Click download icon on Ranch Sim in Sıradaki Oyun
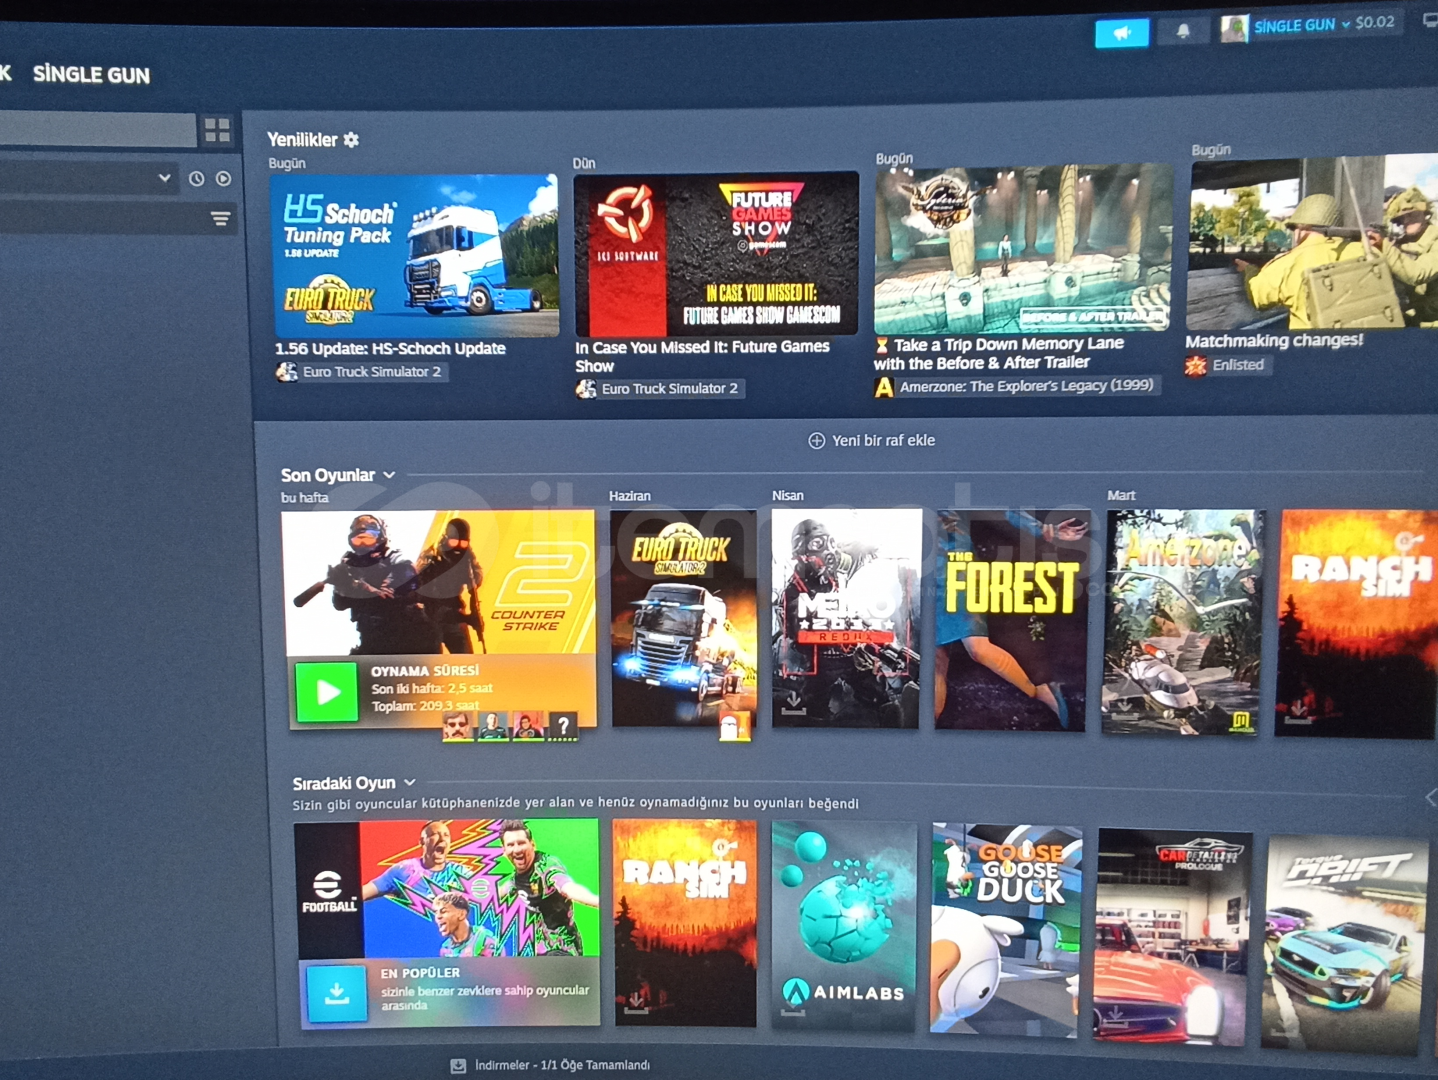This screenshot has height=1080, width=1438. tap(635, 1002)
